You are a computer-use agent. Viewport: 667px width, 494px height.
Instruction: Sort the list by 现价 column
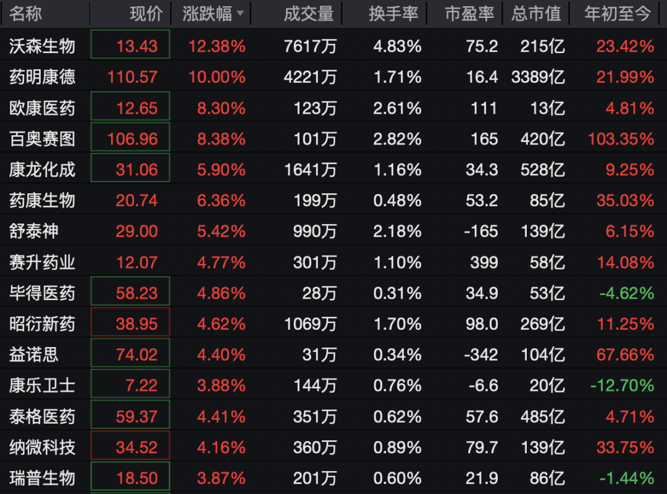(145, 14)
